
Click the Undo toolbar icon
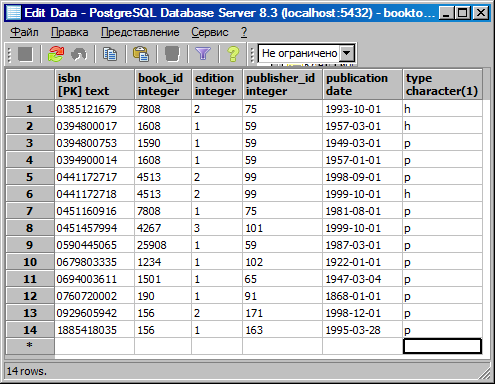79,54
